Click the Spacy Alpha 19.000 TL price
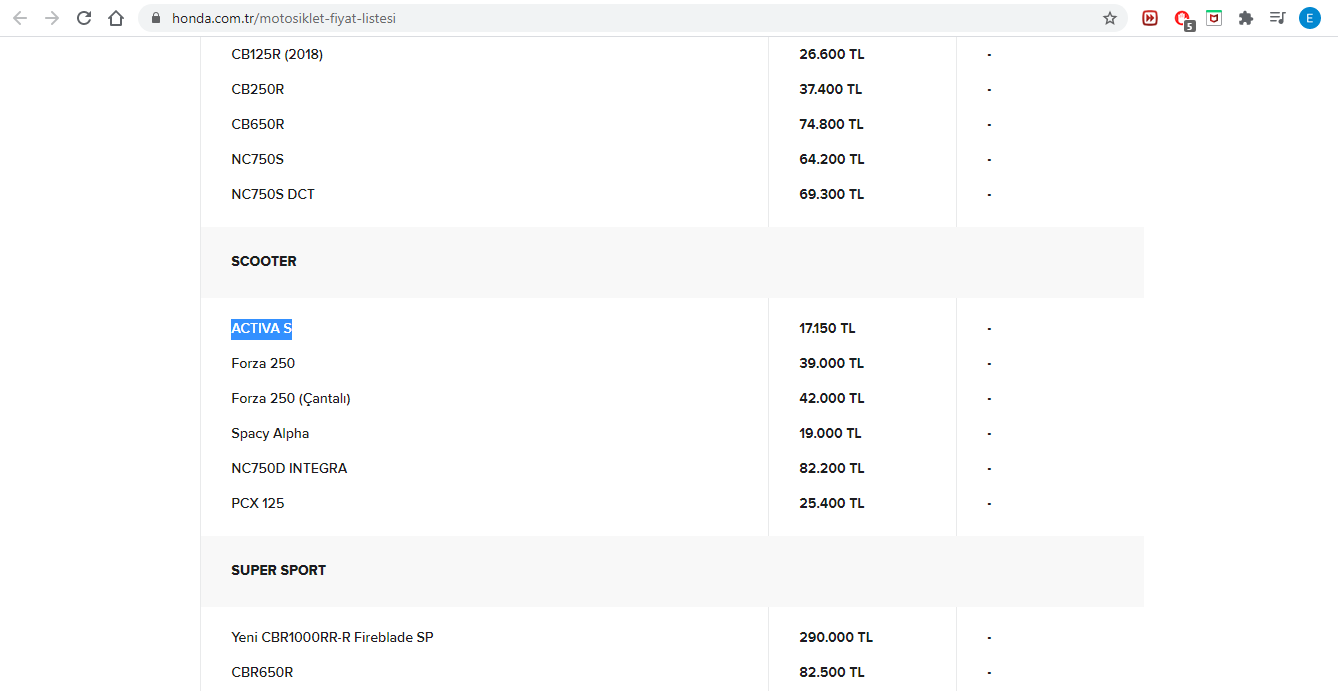The image size is (1338, 691). (830, 433)
